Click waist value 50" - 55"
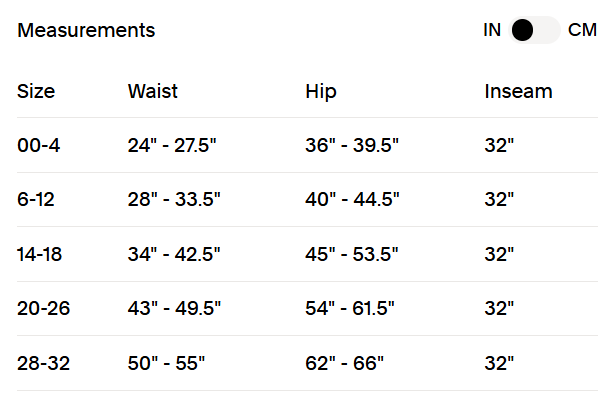 (167, 363)
